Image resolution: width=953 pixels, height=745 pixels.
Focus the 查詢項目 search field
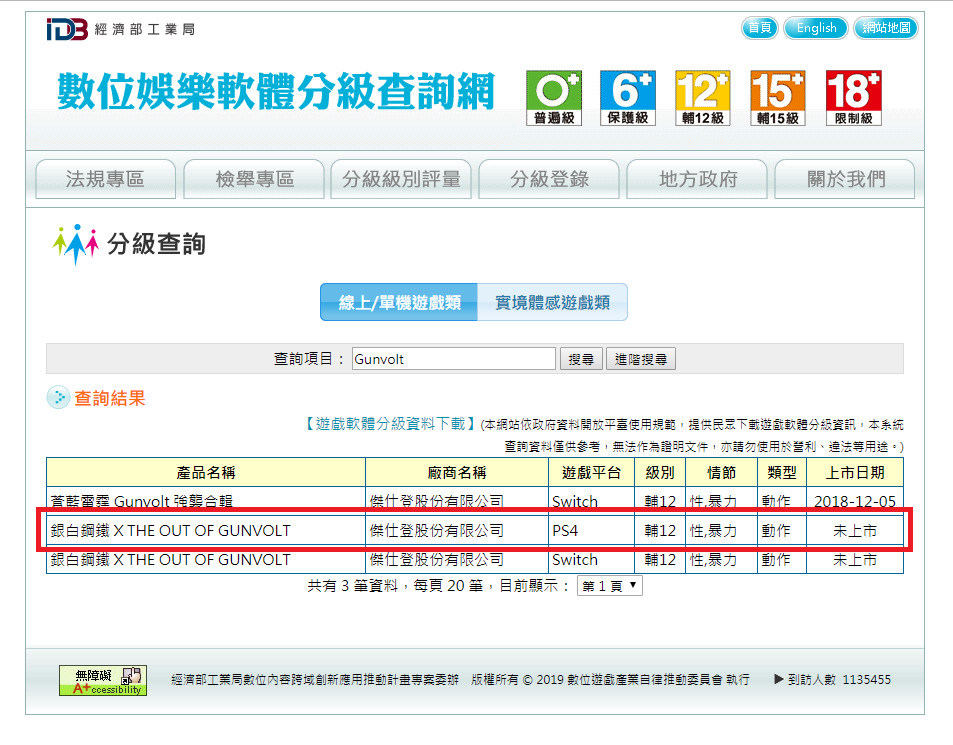pyautogui.click(x=453, y=359)
